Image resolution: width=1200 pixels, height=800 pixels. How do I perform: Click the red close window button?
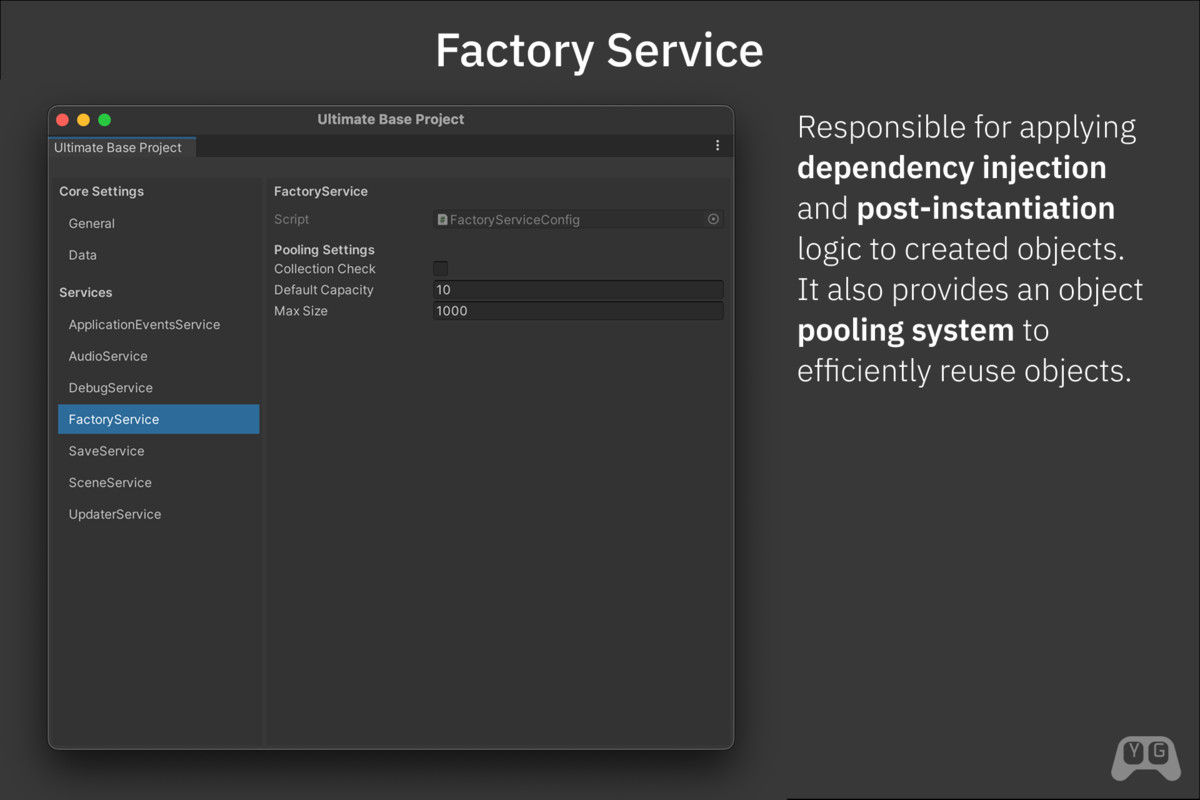(62, 120)
